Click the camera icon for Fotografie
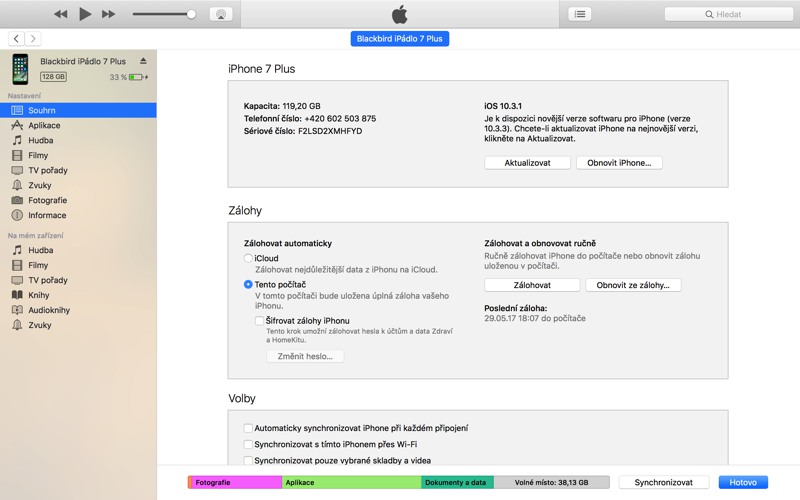The image size is (800, 500). click(x=17, y=200)
